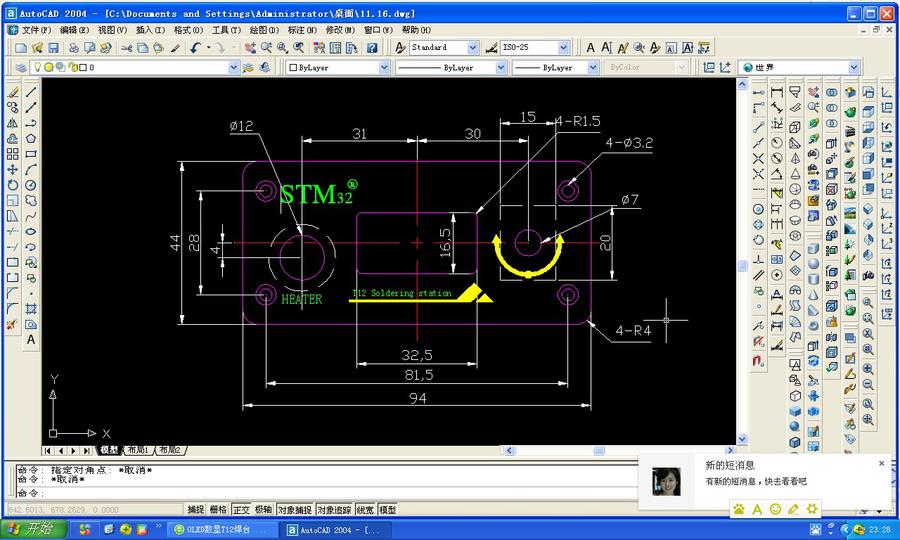Select the Spline draw tool
Screen dimensions: 900x540
[31, 216]
